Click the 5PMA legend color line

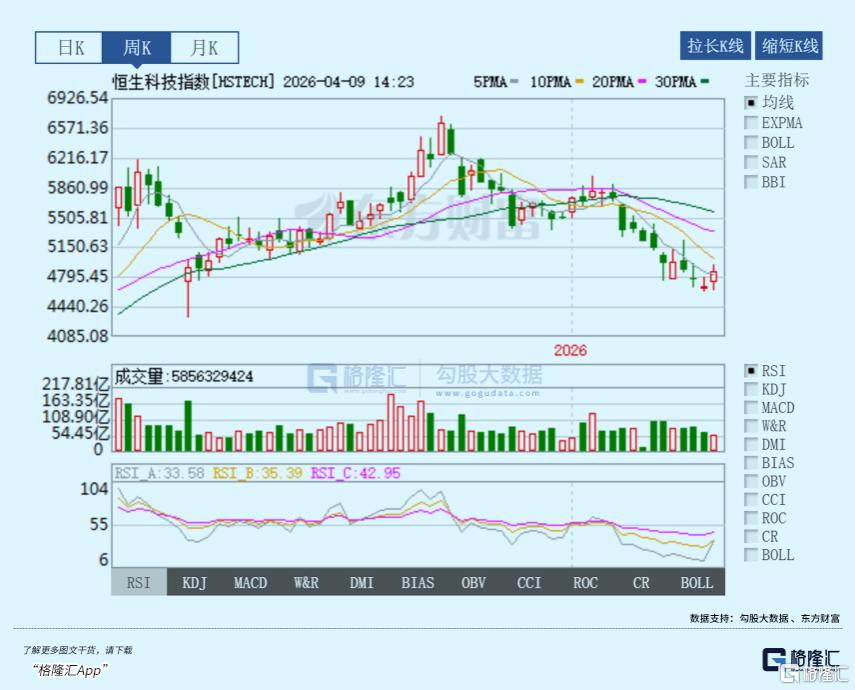515,82
